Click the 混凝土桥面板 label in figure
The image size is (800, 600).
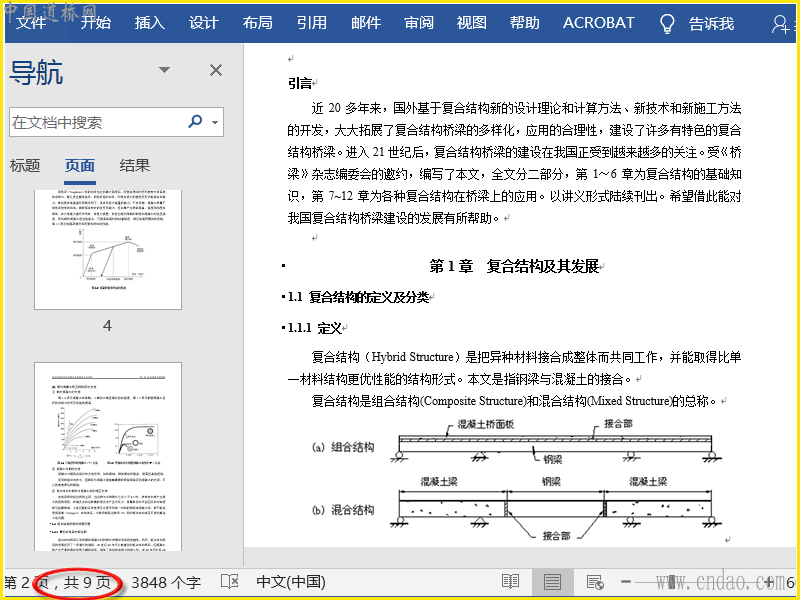[486, 424]
